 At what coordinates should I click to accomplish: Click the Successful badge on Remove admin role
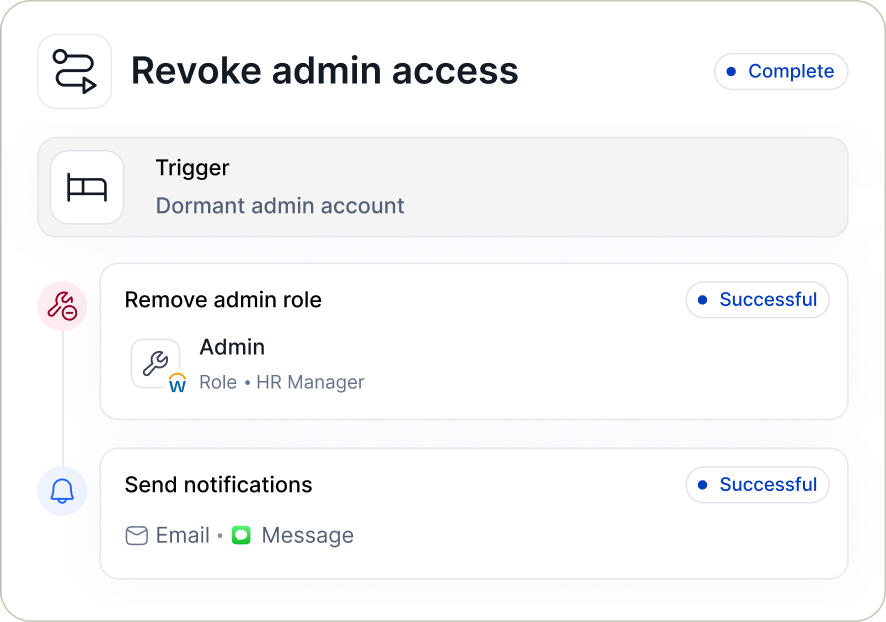pyautogui.click(x=758, y=299)
